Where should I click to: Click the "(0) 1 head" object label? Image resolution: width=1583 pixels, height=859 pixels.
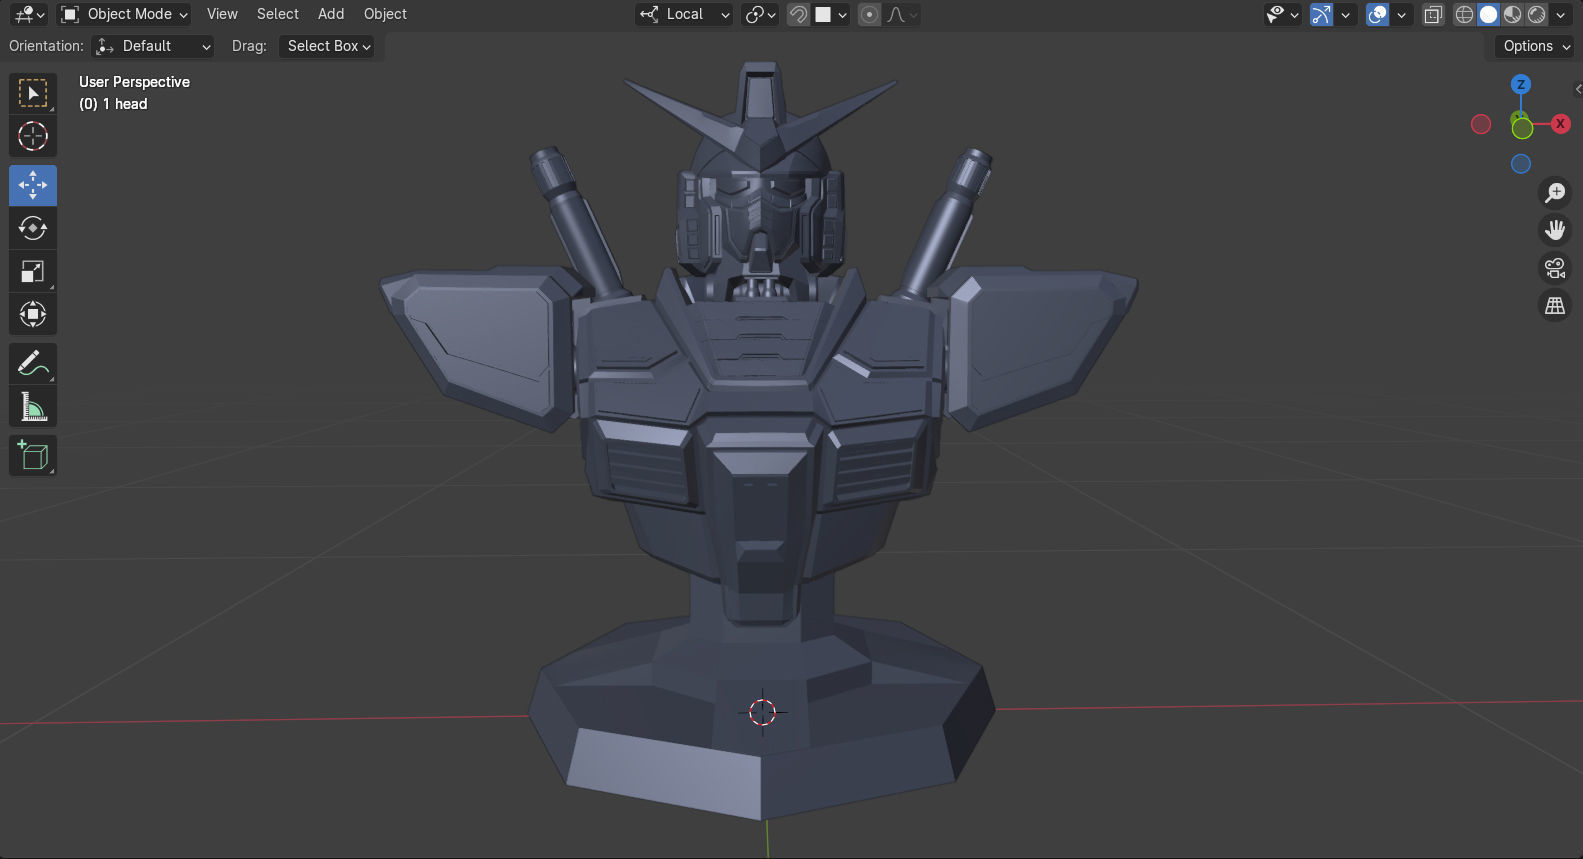pyautogui.click(x=113, y=104)
